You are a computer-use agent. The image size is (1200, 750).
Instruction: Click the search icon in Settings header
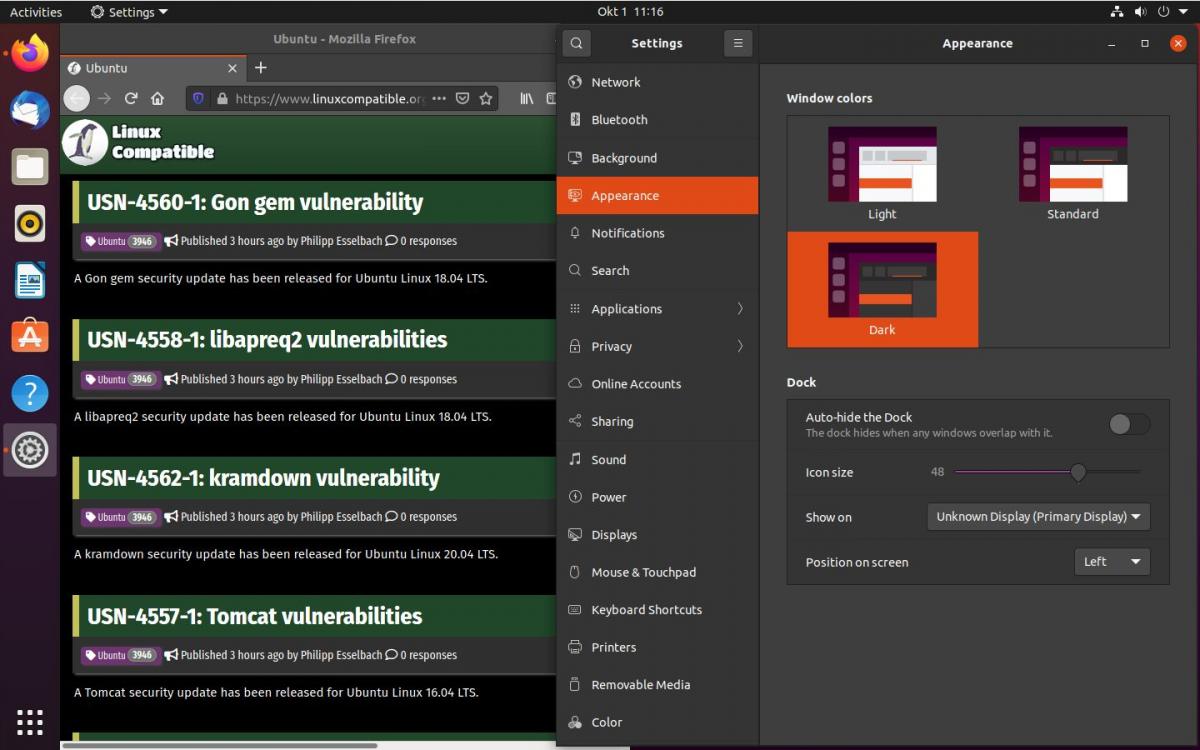(x=576, y=43)
